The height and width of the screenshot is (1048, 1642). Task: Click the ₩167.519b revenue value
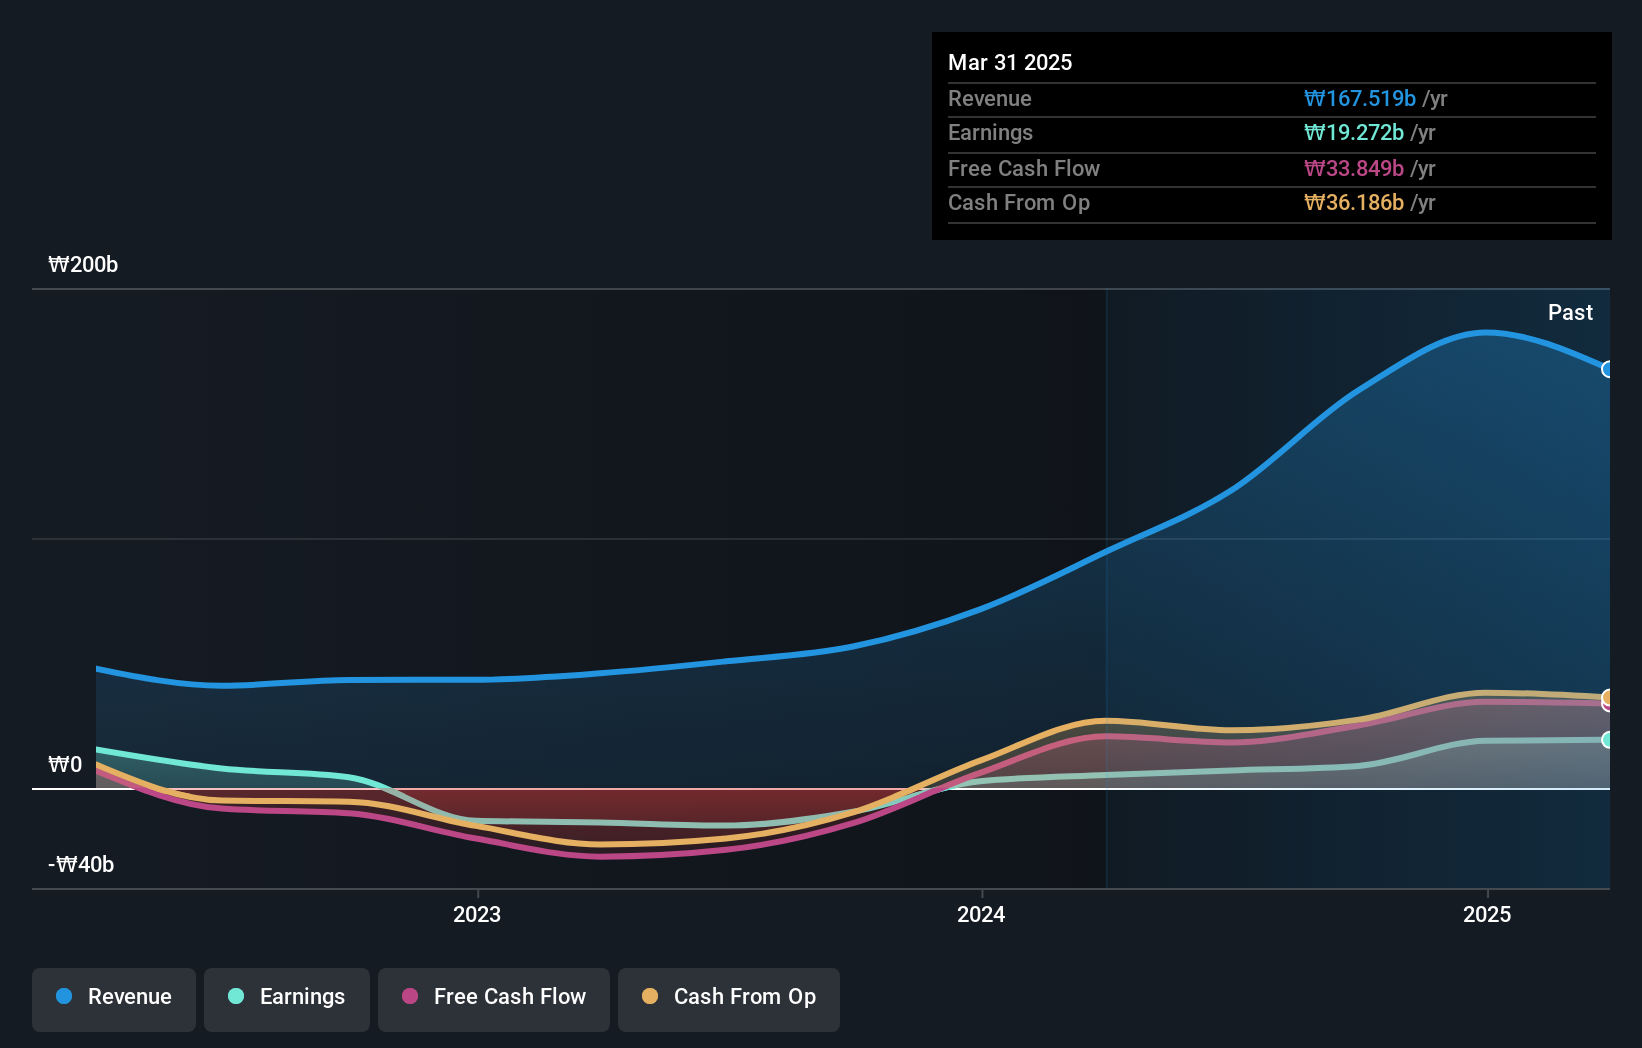1360,98
